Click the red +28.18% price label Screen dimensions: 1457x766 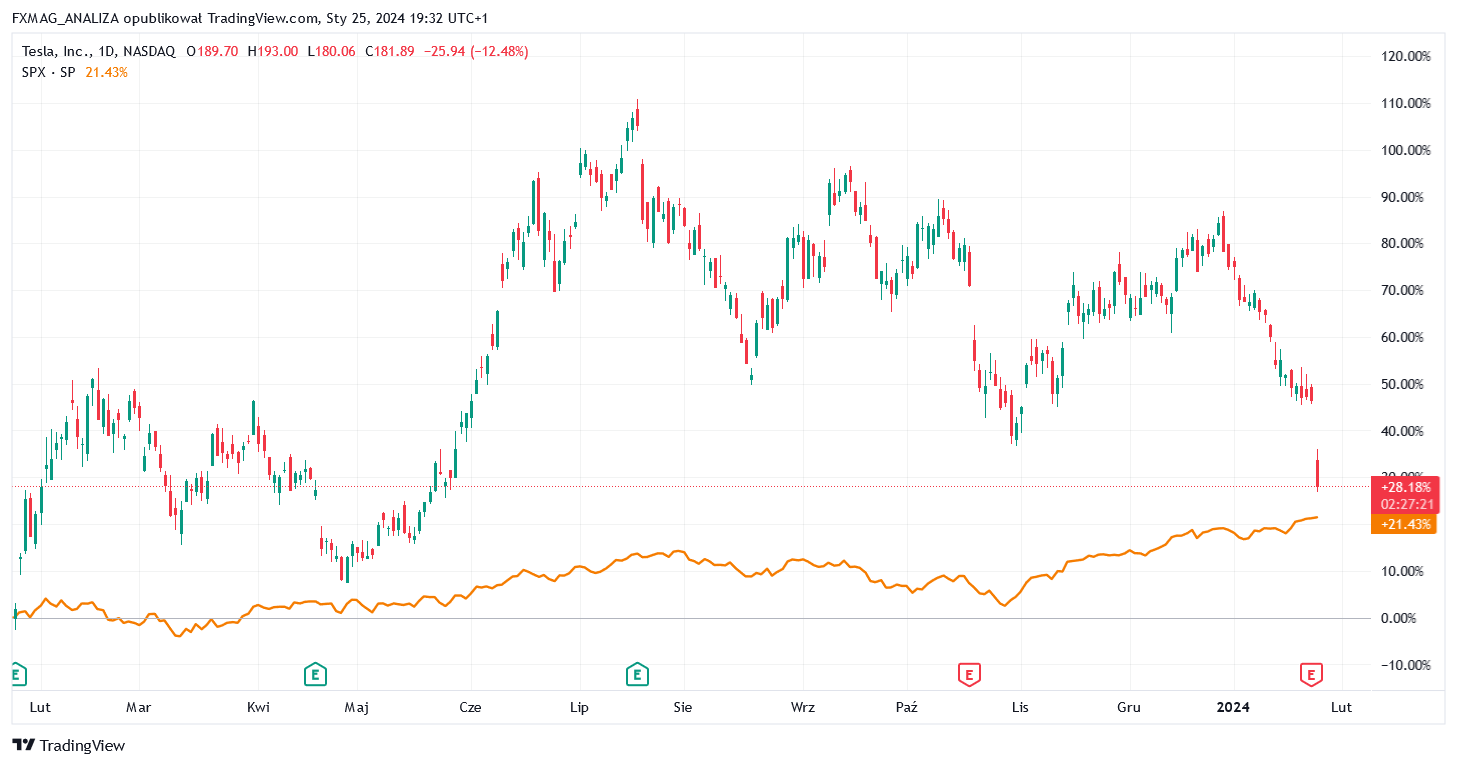[x=1407, y=486]
